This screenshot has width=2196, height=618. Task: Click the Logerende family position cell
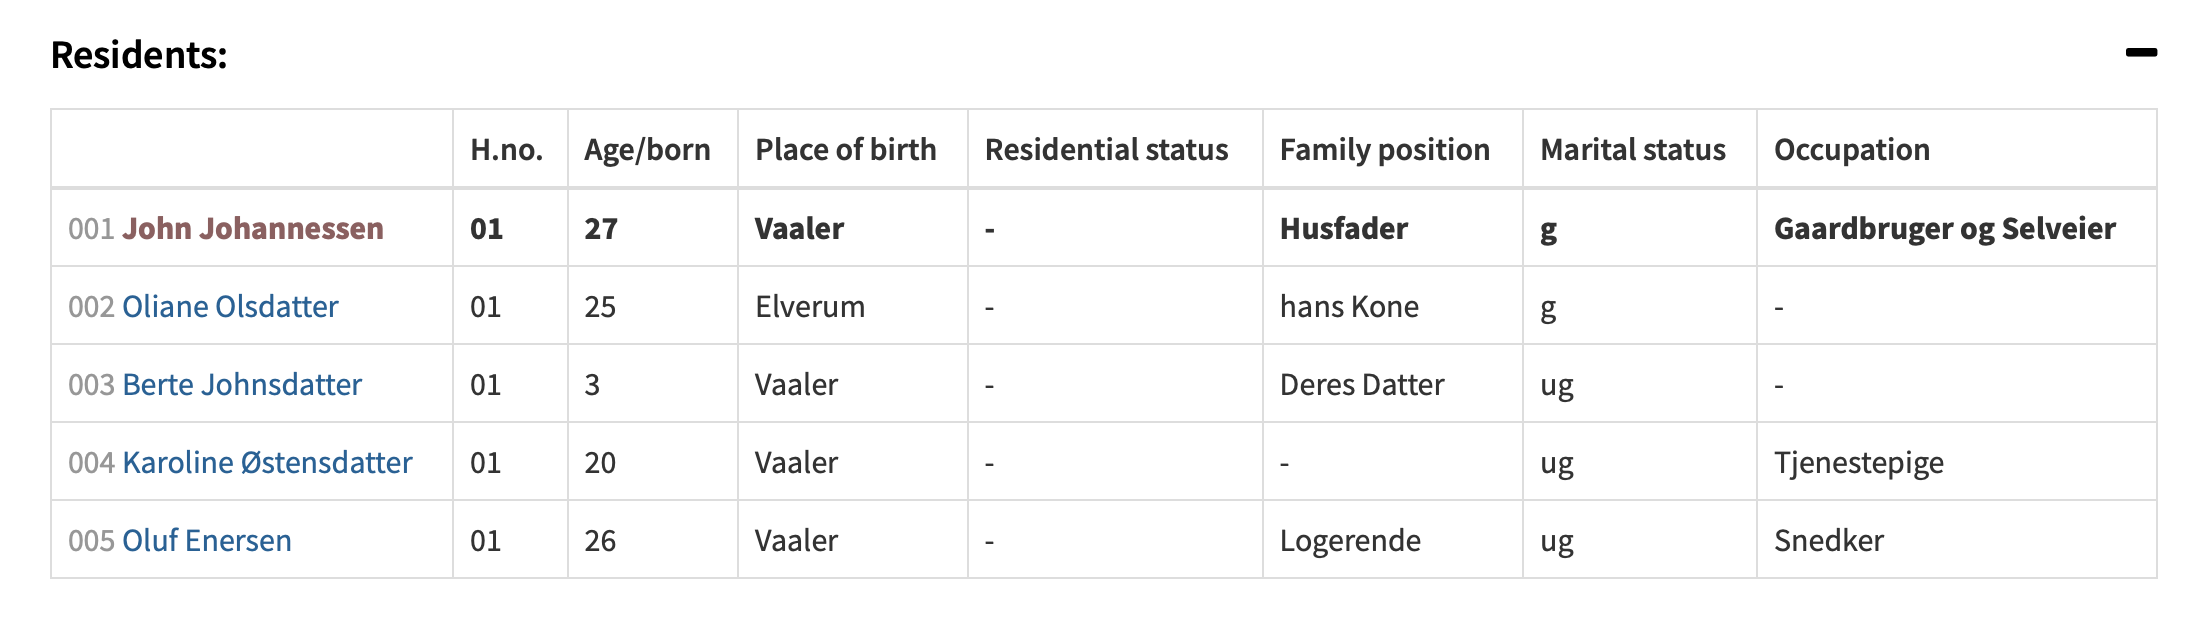pos(1350,541)
